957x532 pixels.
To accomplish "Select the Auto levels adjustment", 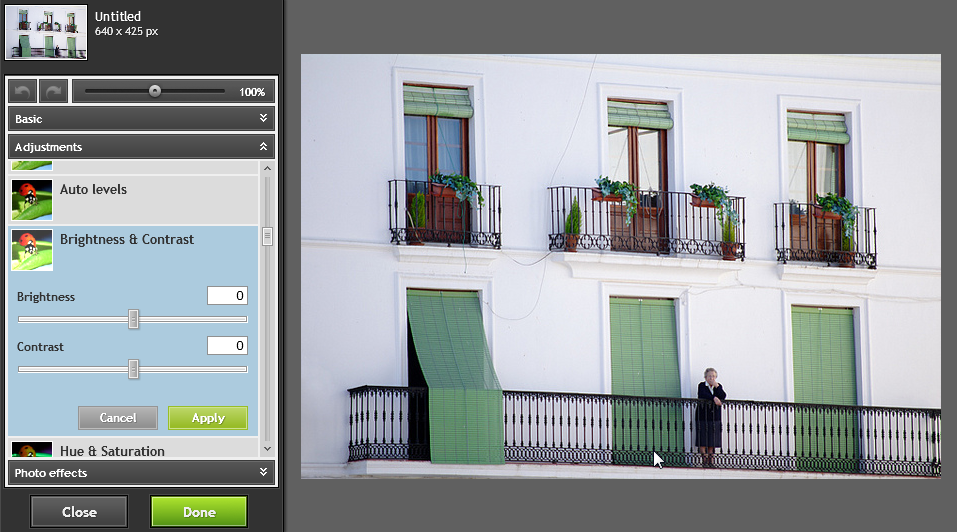I will tap(133, 200).
